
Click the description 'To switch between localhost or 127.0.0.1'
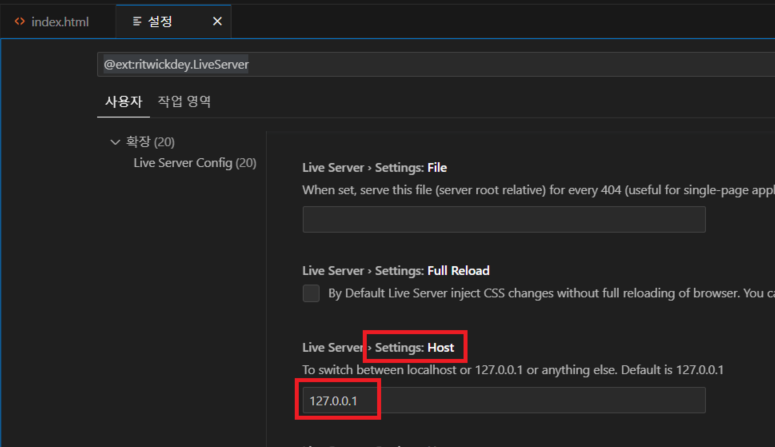pyautogui.click(x=513, y=370)
